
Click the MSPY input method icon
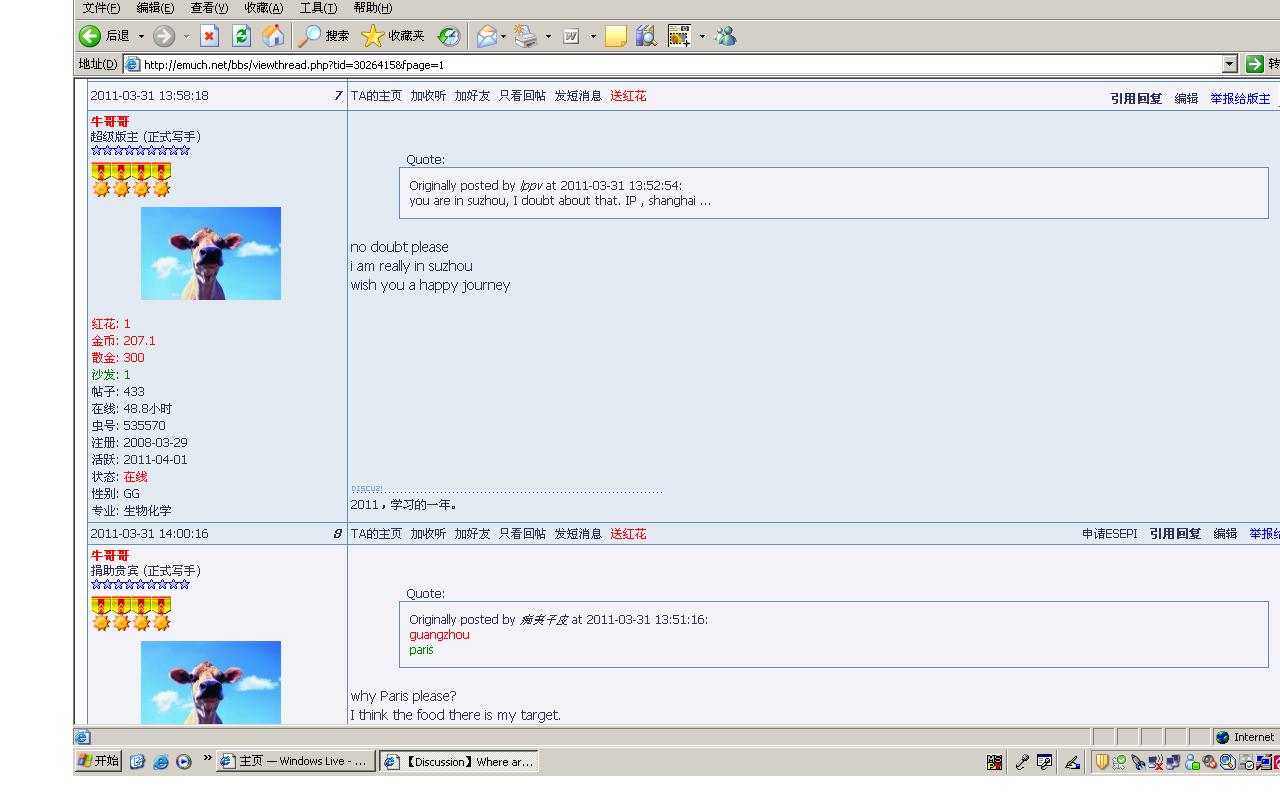click(994, 762)
